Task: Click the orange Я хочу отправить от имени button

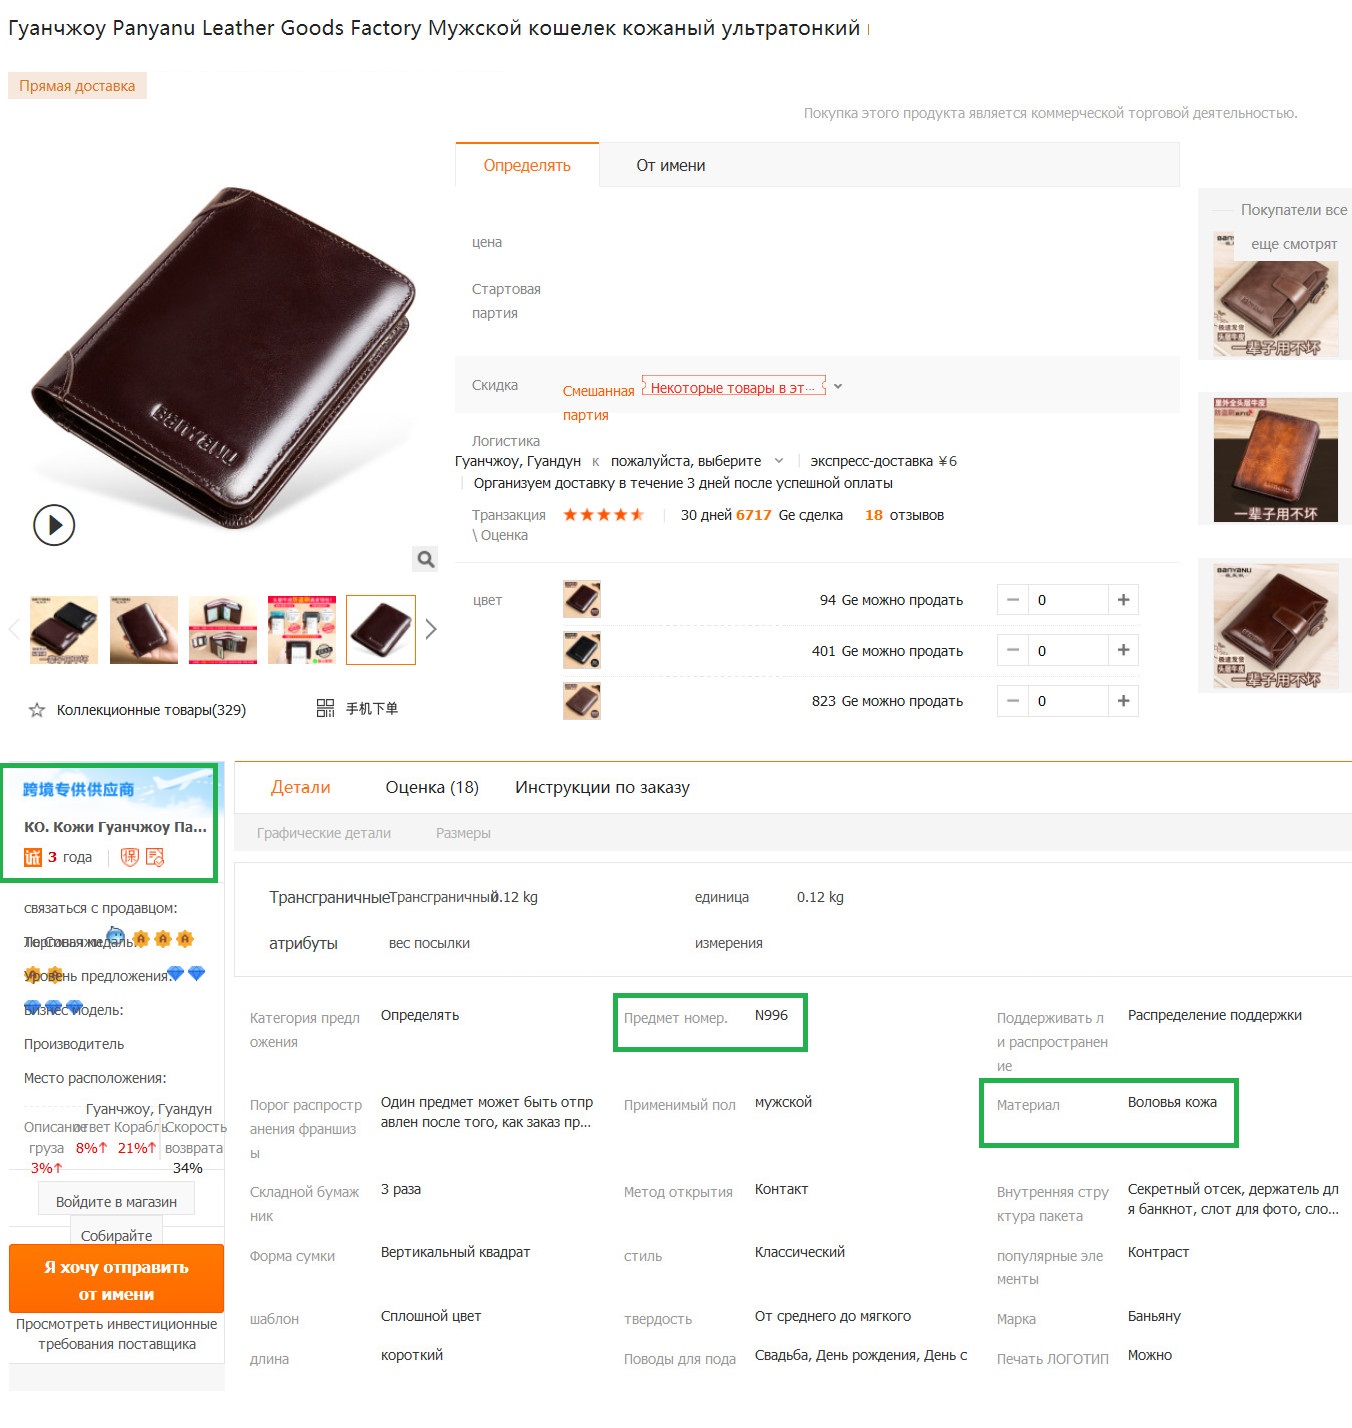Action: click(x=116, y=1279)
